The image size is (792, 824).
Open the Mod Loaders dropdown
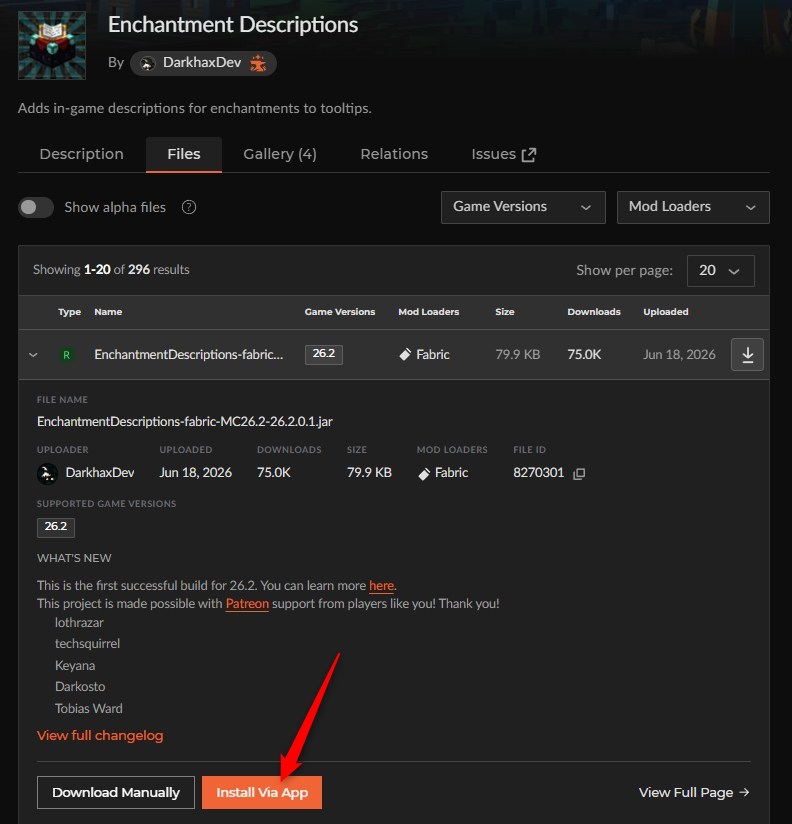693,207
